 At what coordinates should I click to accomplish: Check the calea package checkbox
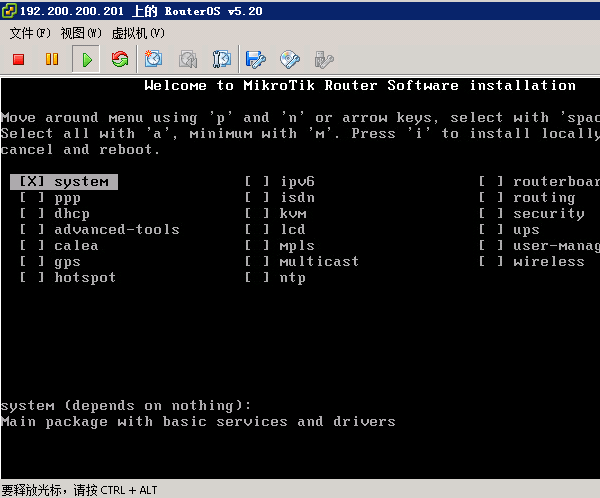click(x=32, y=245)
